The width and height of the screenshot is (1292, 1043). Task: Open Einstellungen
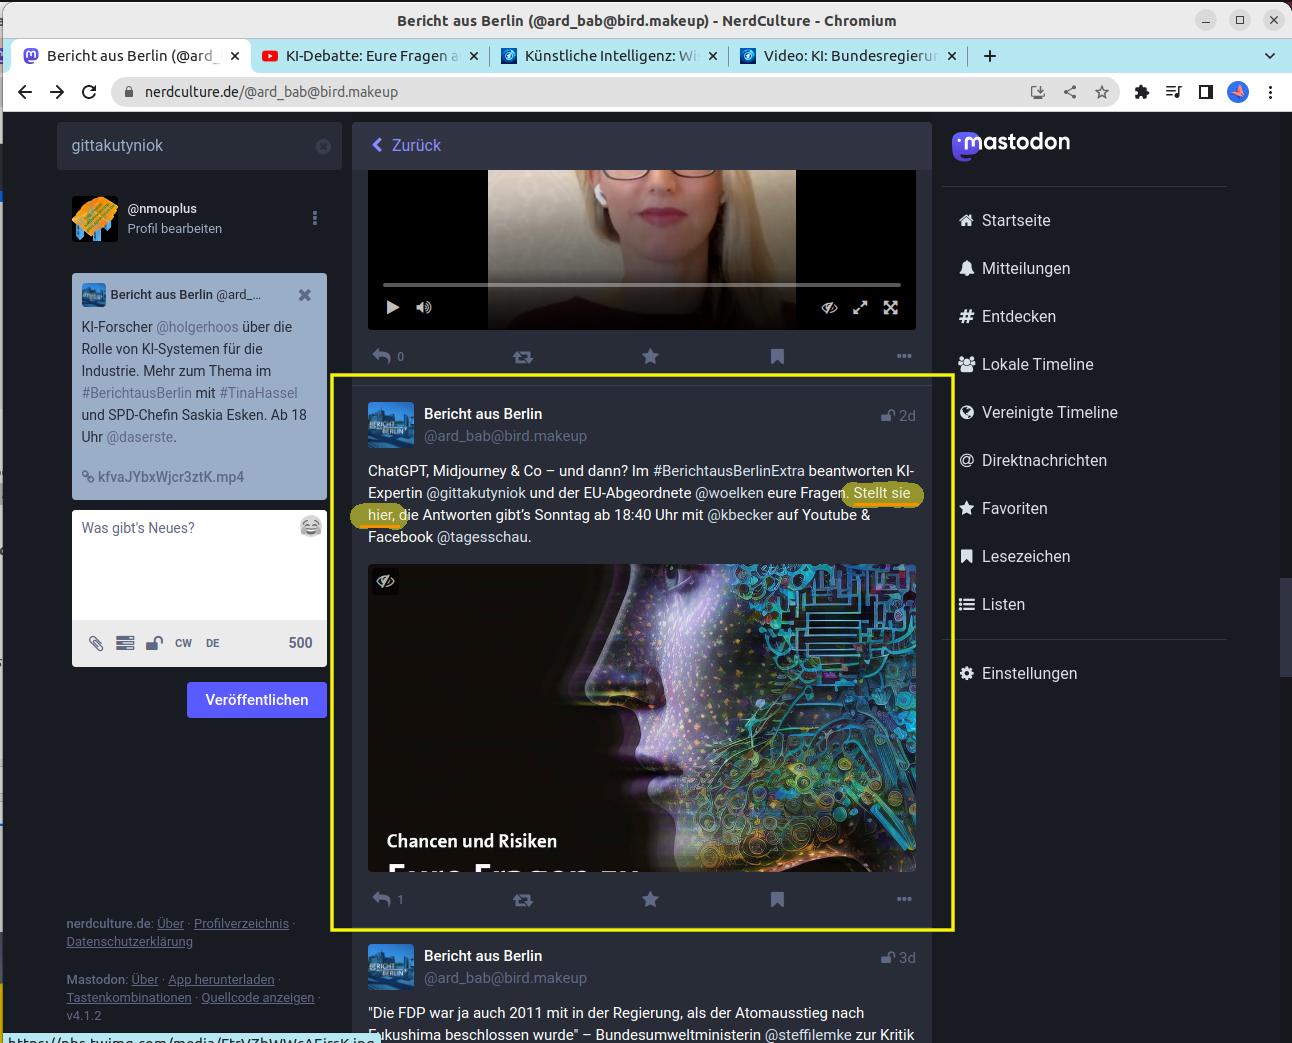click(1019, 673)
